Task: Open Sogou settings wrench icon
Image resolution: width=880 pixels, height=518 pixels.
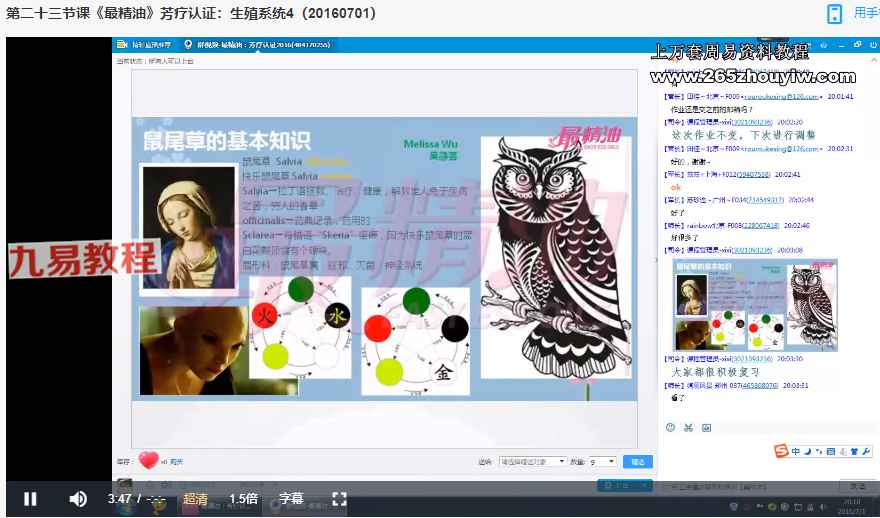Action: point(866,451)
